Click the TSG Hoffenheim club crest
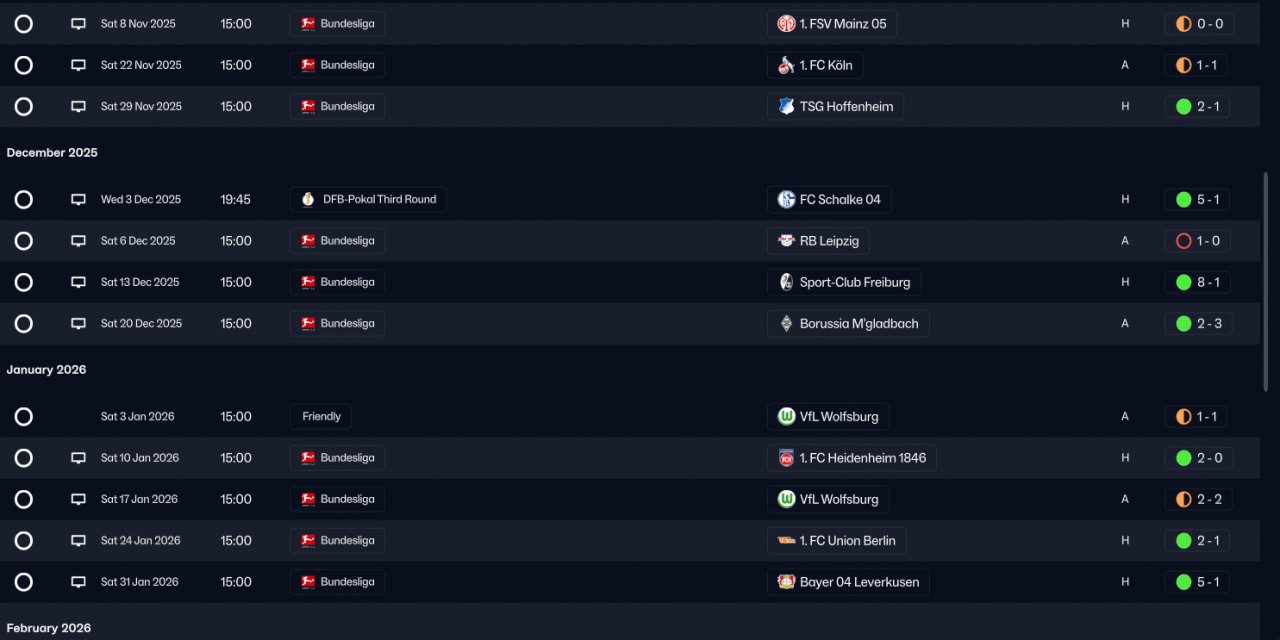Viewport: 1280px width, 640px height. click(x=787, y=107)
